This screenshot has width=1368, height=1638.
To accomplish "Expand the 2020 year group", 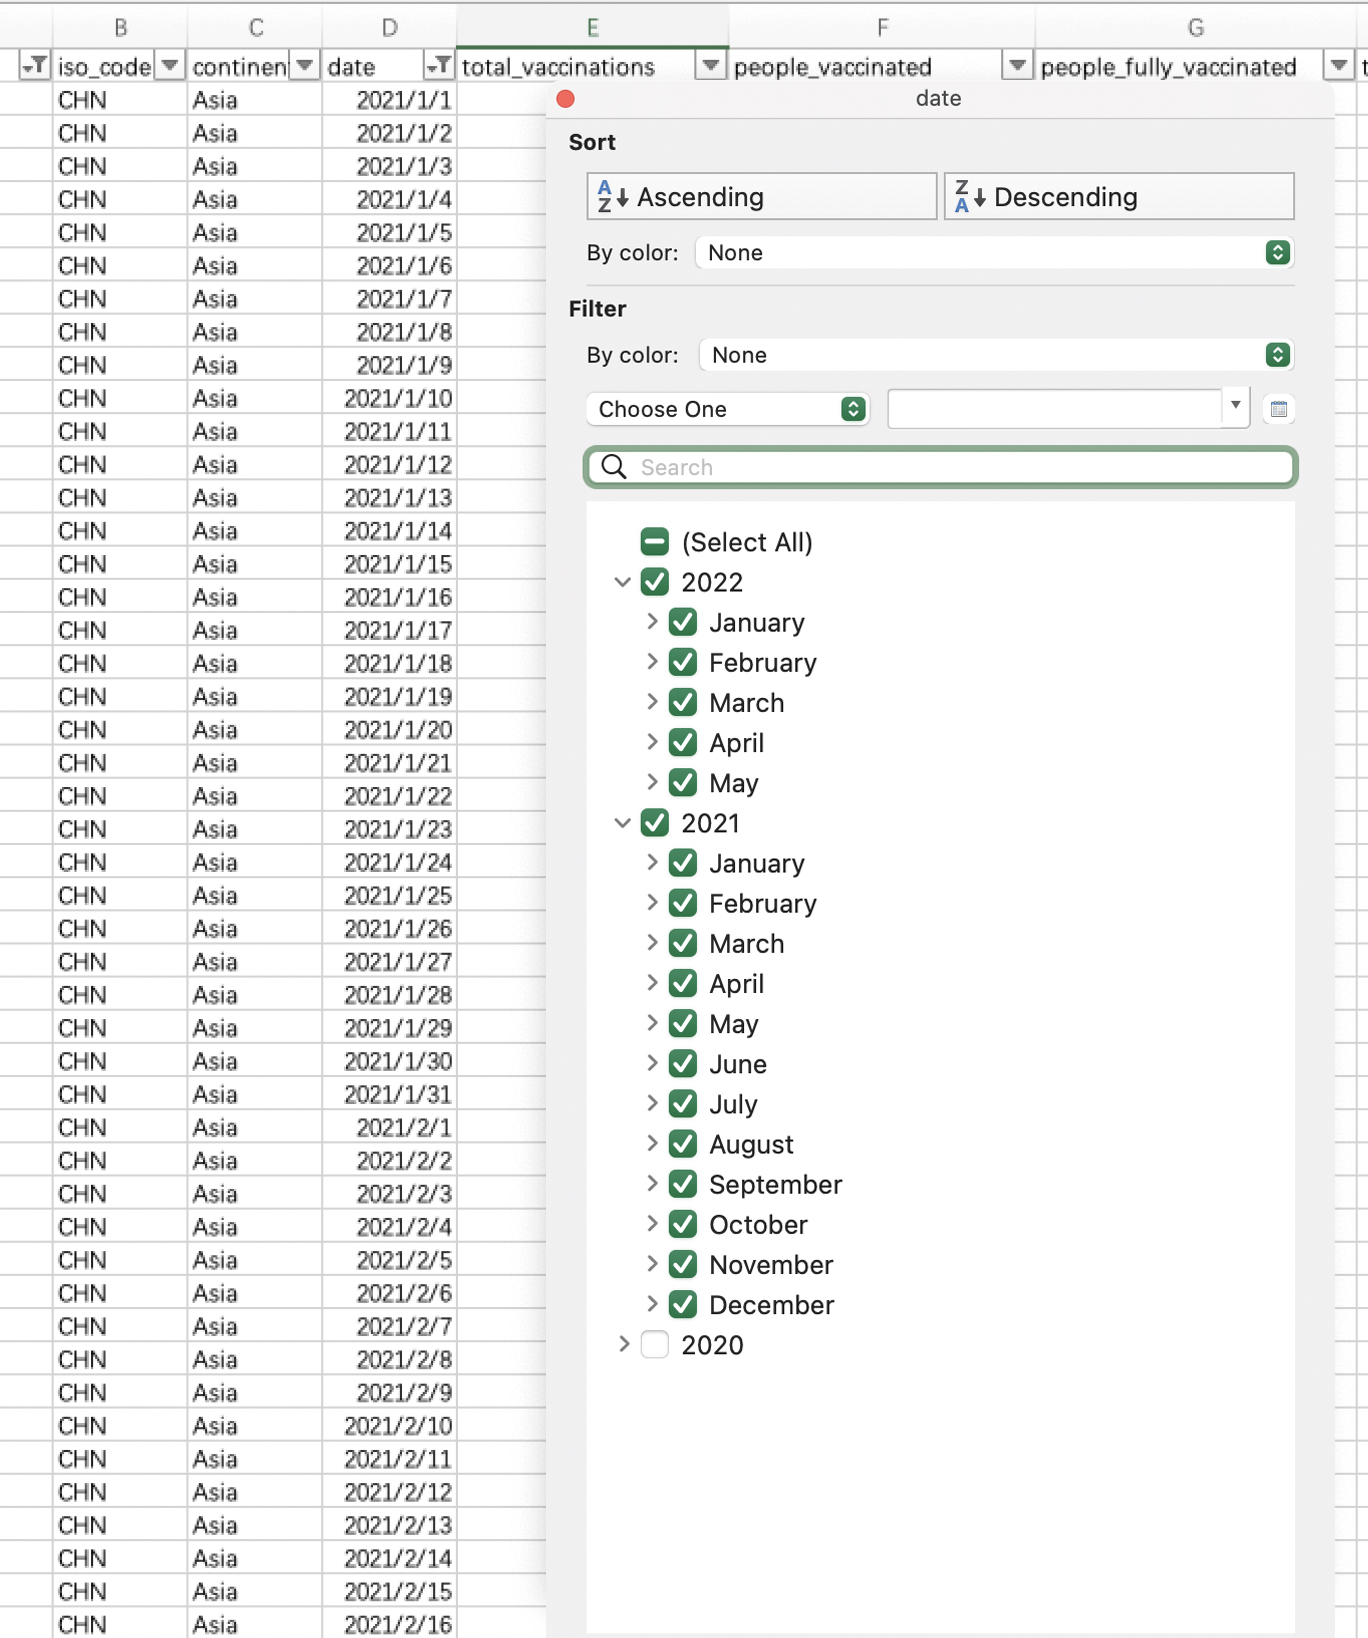I will pyautogui.click(x=623, y=1345).
